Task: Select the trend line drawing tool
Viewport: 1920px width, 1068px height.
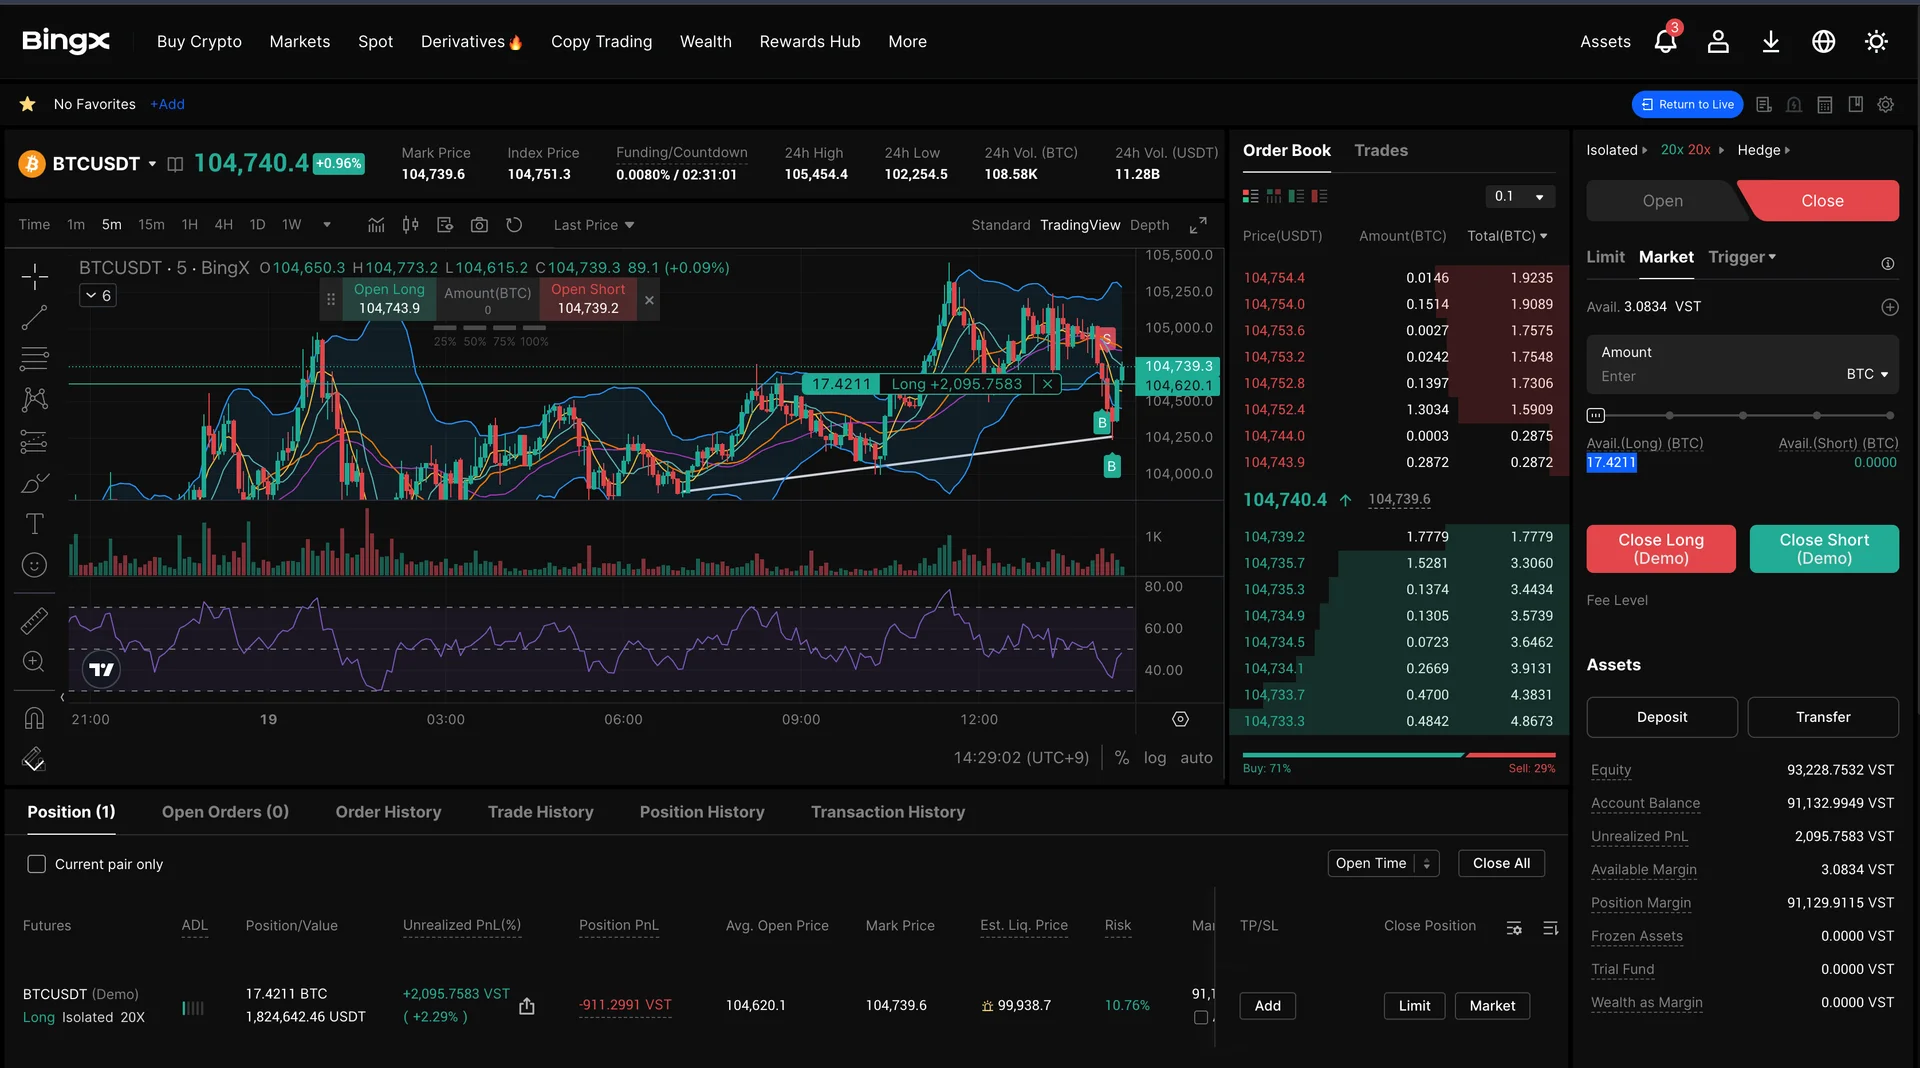Action: (x=34, y=318)
